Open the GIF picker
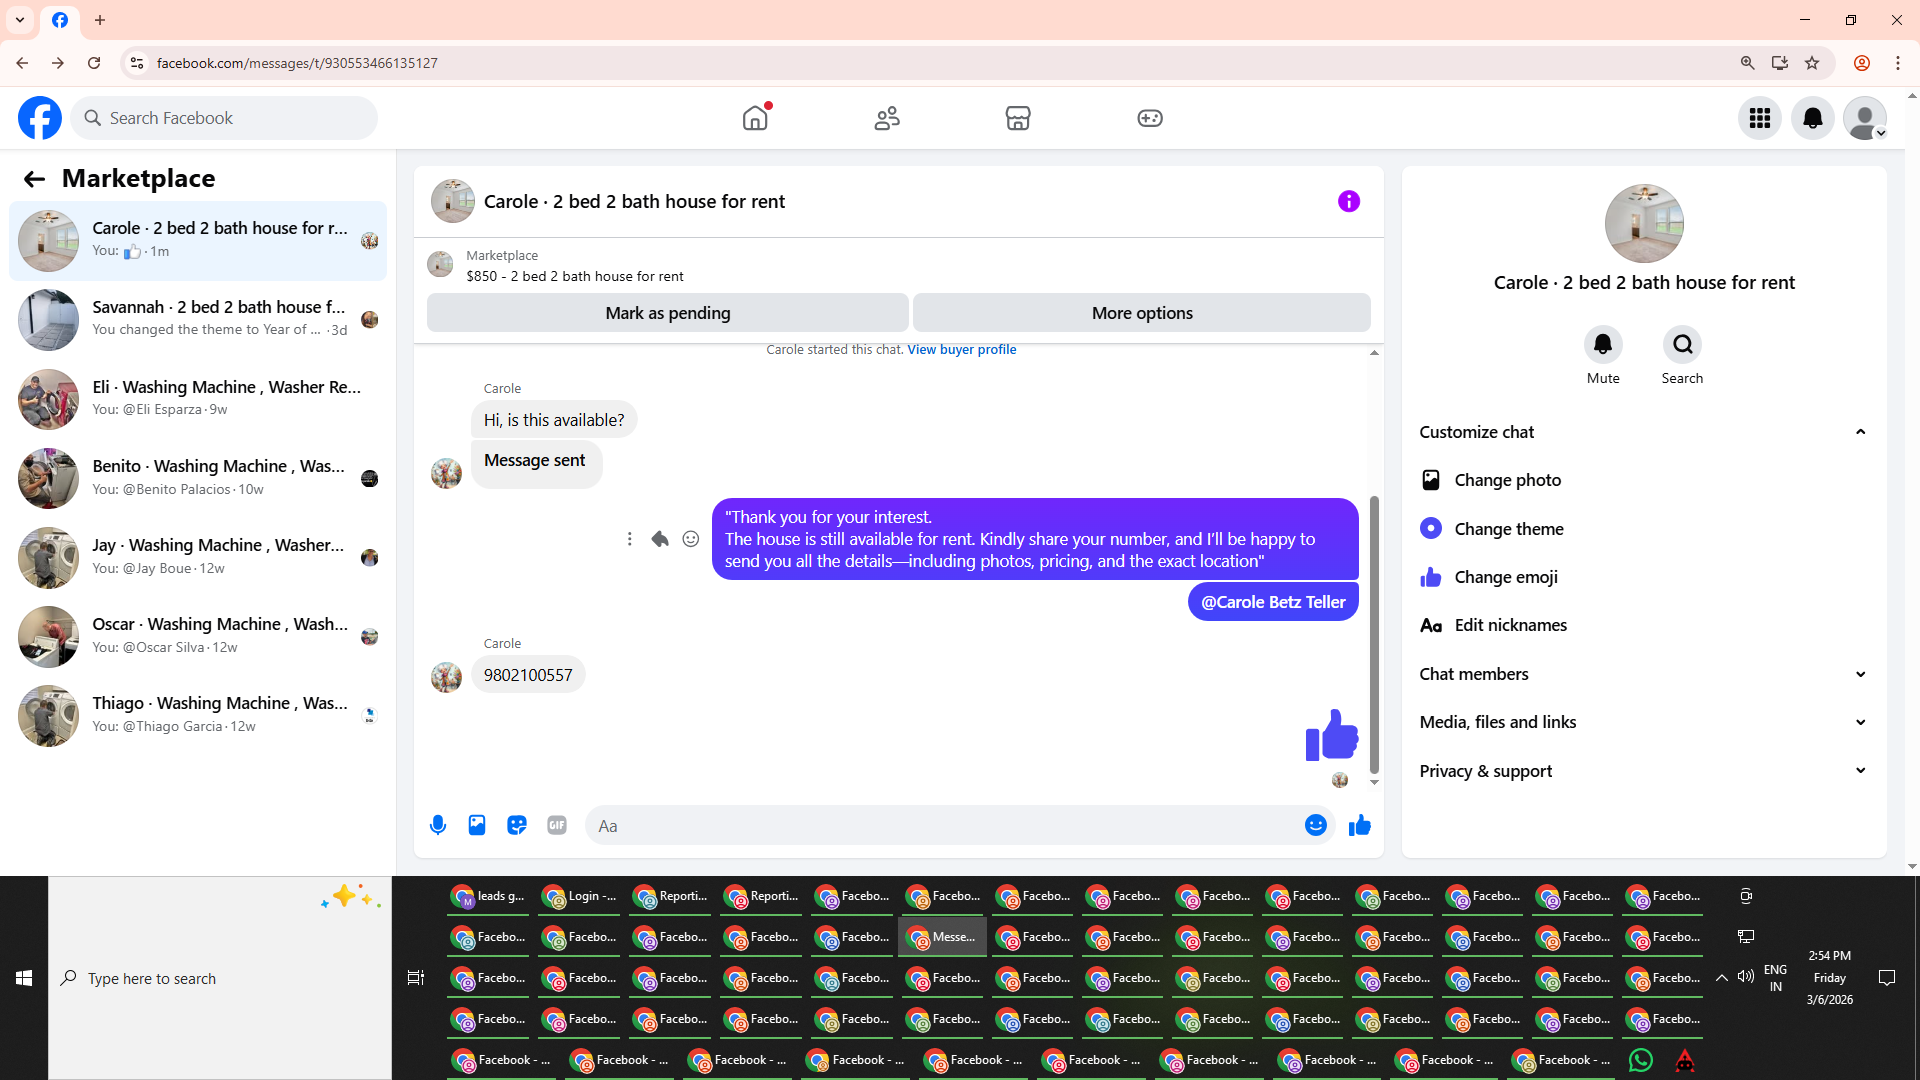This screenshot has width=1920, height=1080. (557, 825)
